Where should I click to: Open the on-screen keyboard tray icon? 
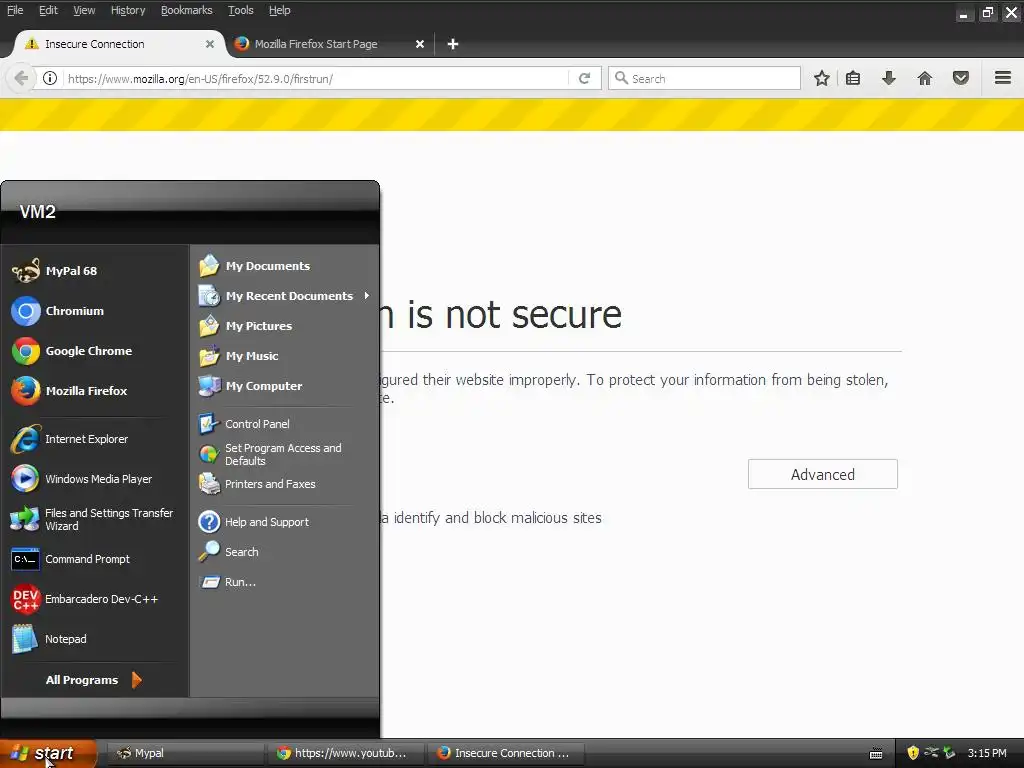click(x=876, y=754)
